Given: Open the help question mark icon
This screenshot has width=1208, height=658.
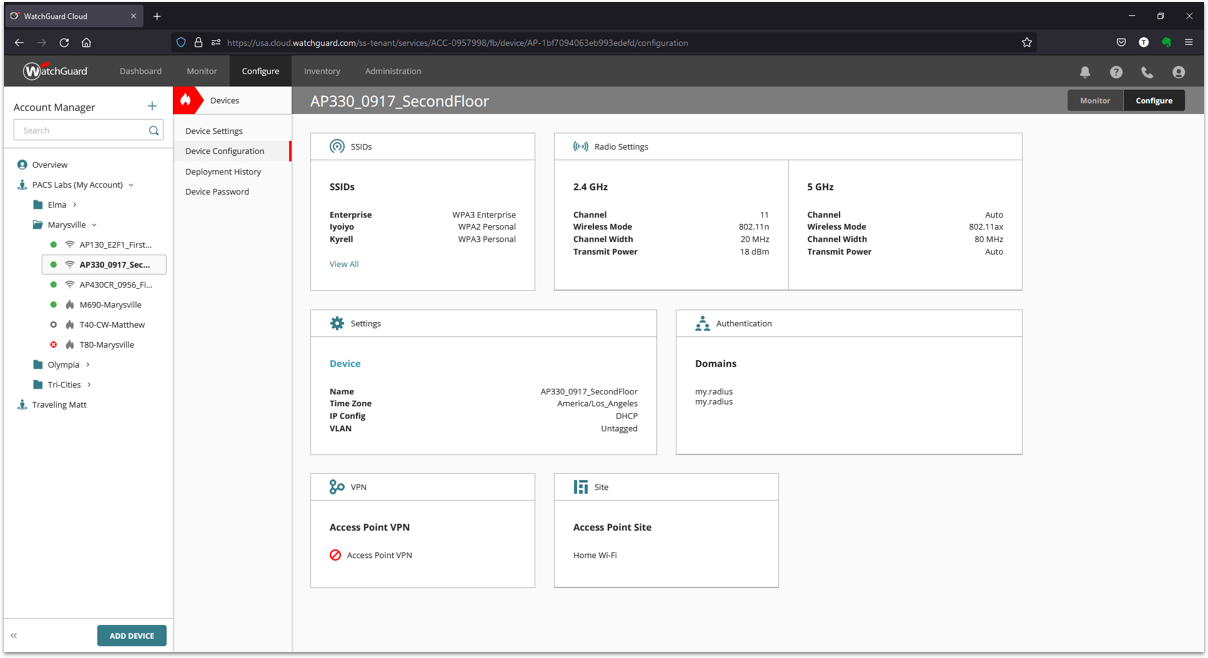Looking at the screenshot, I should pyautogui.click(x=1116, y=72).
